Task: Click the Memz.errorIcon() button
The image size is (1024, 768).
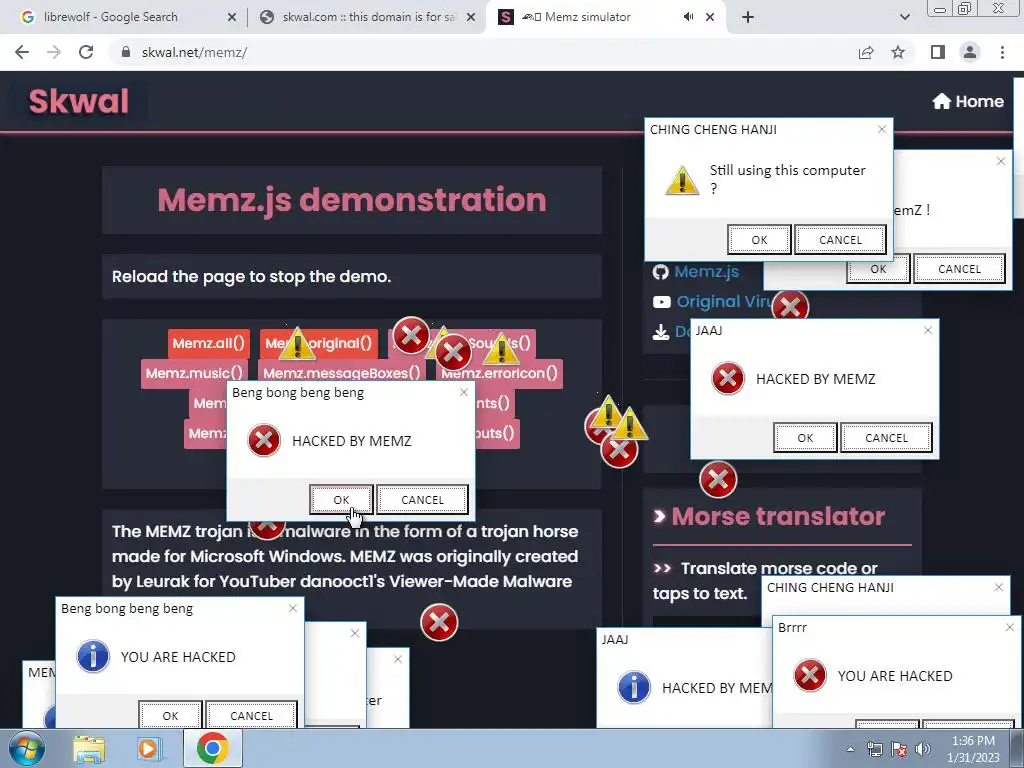Action: click(x=500, y=373)
